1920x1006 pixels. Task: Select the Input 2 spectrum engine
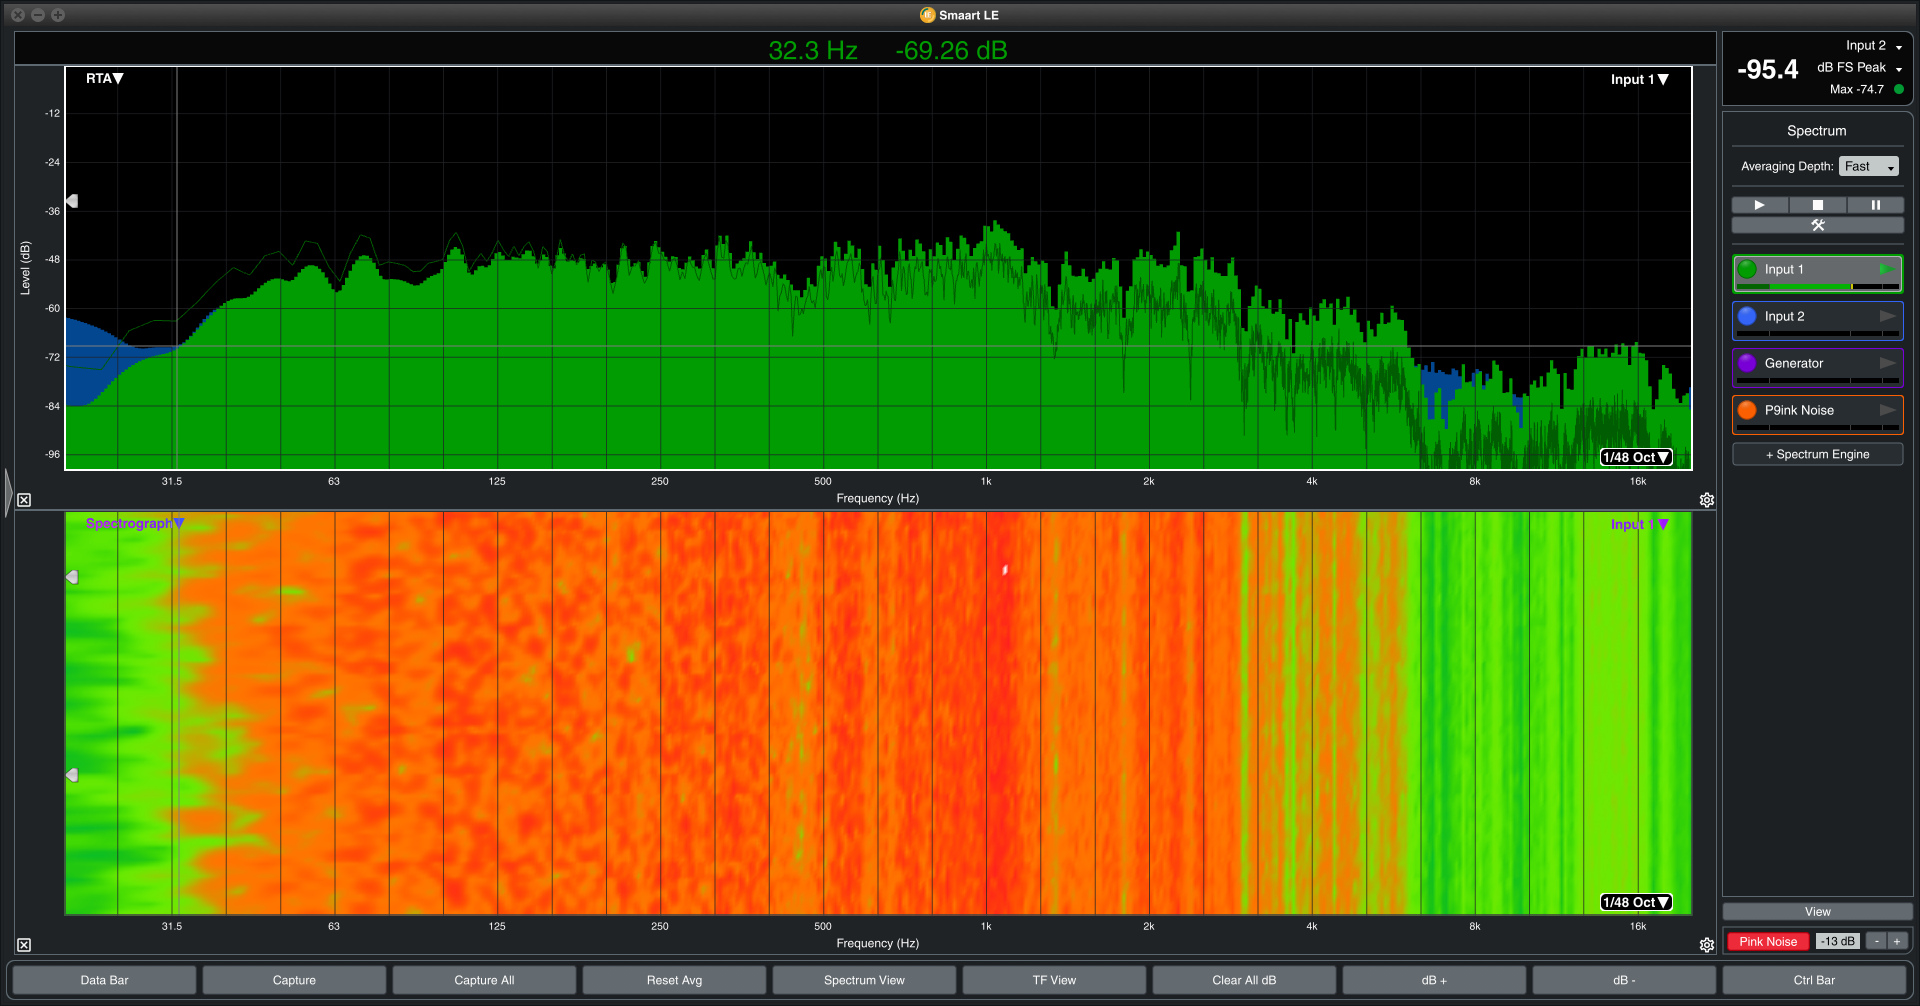tap(1817, 320)
